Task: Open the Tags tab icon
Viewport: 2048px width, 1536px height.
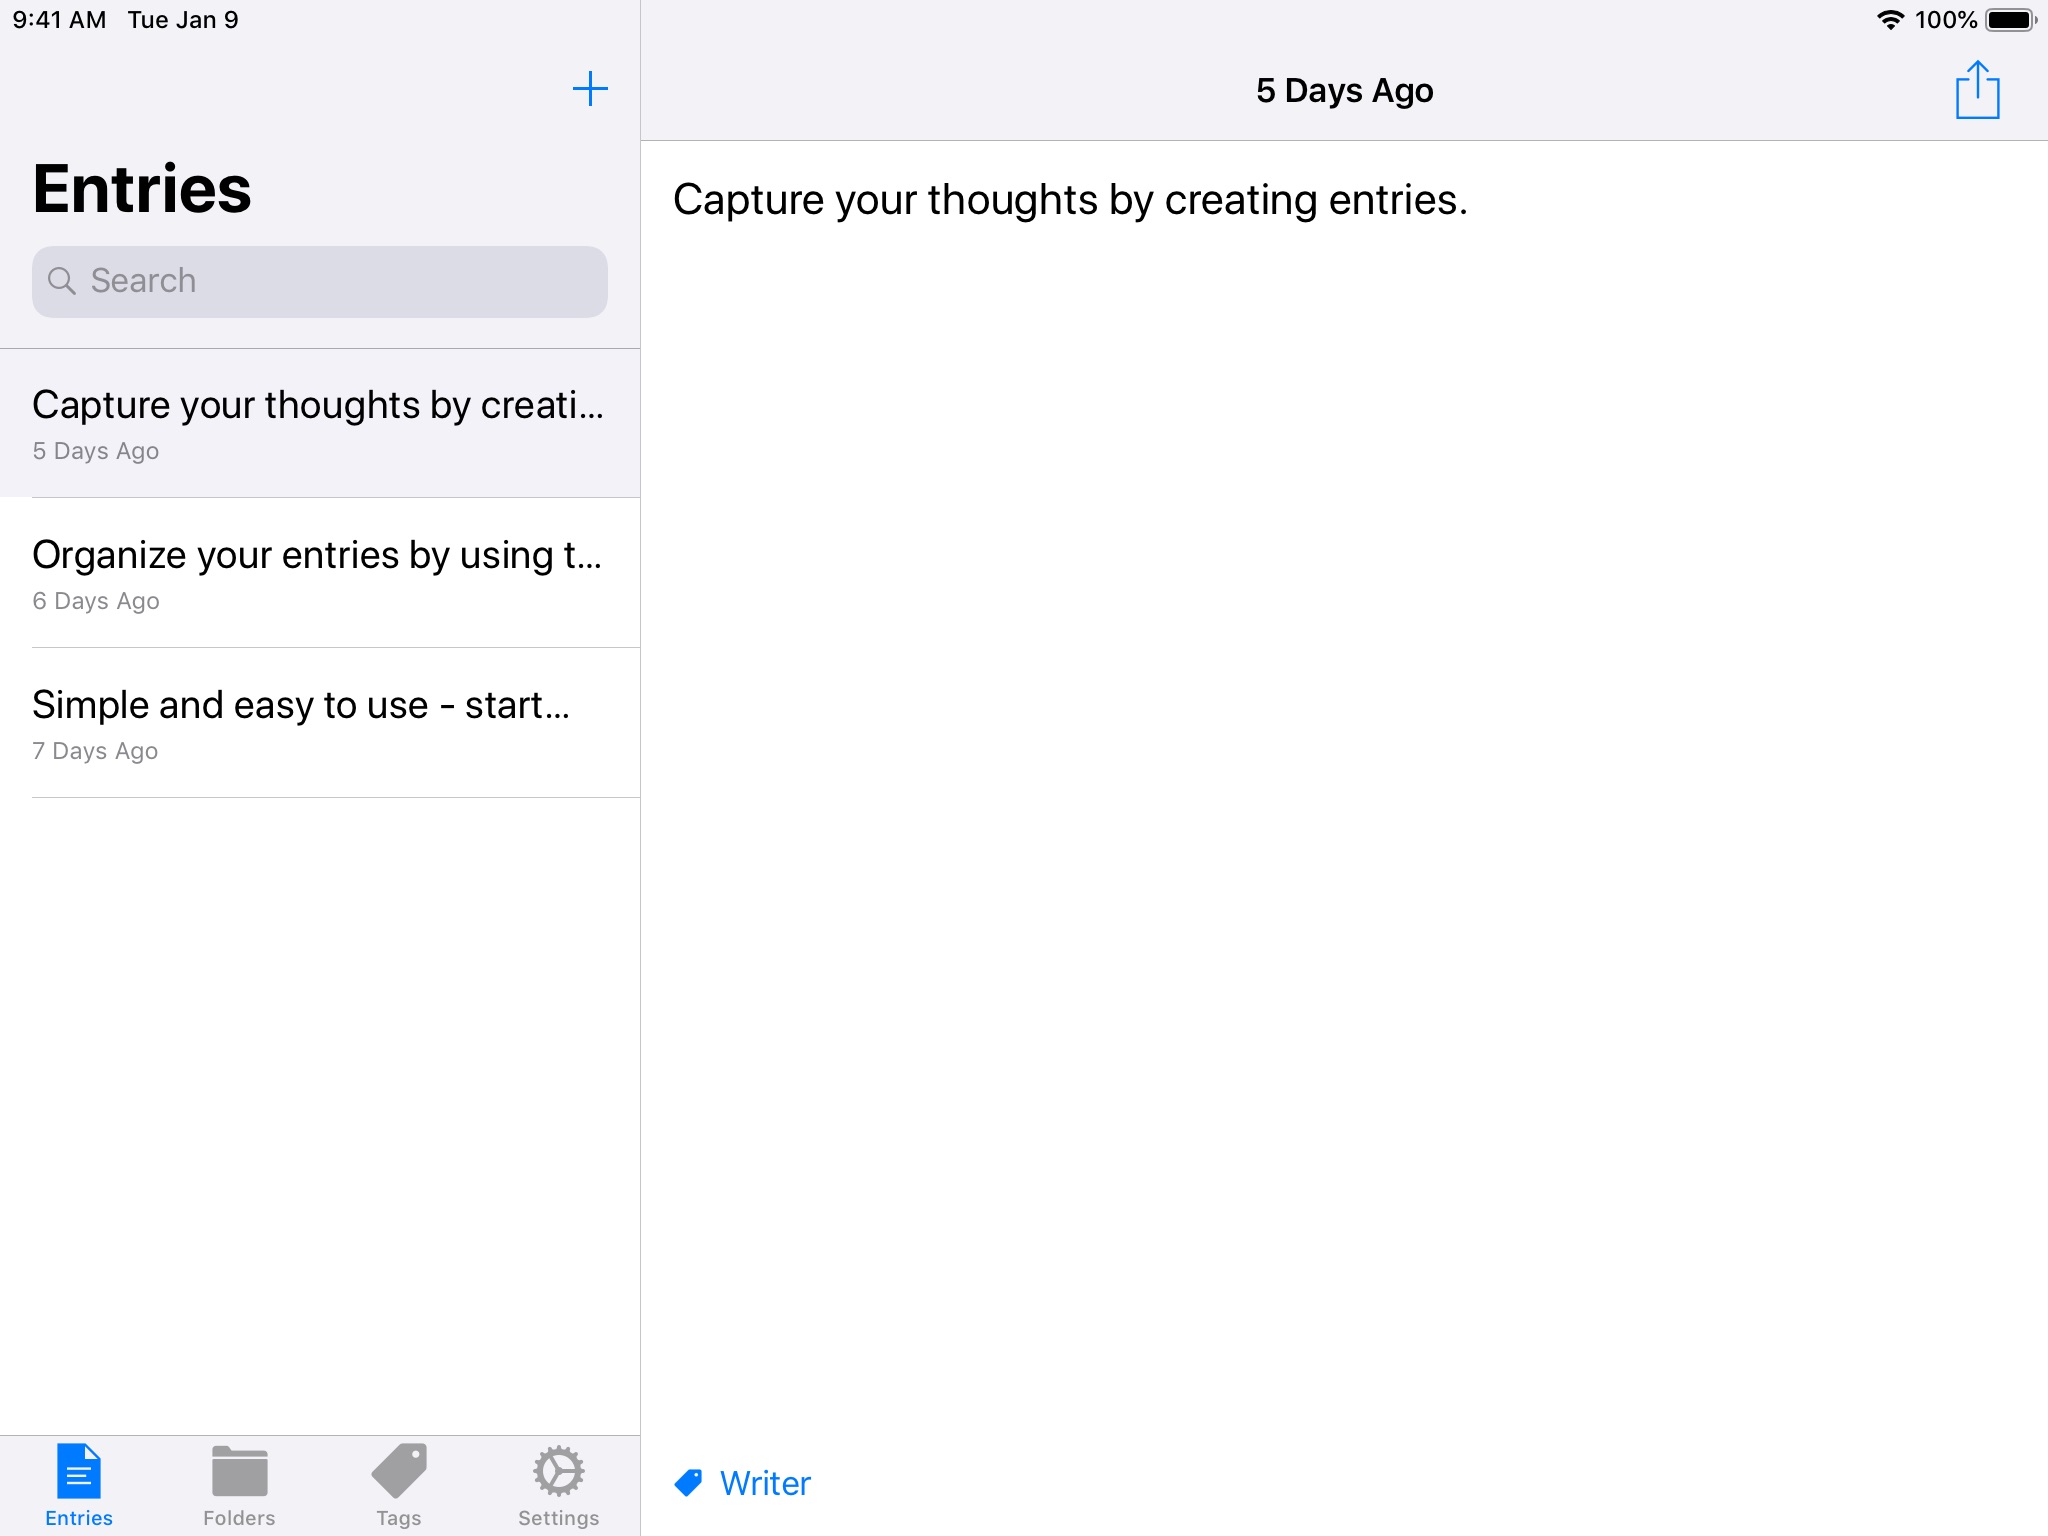Action: click(x=399, y=1471)
